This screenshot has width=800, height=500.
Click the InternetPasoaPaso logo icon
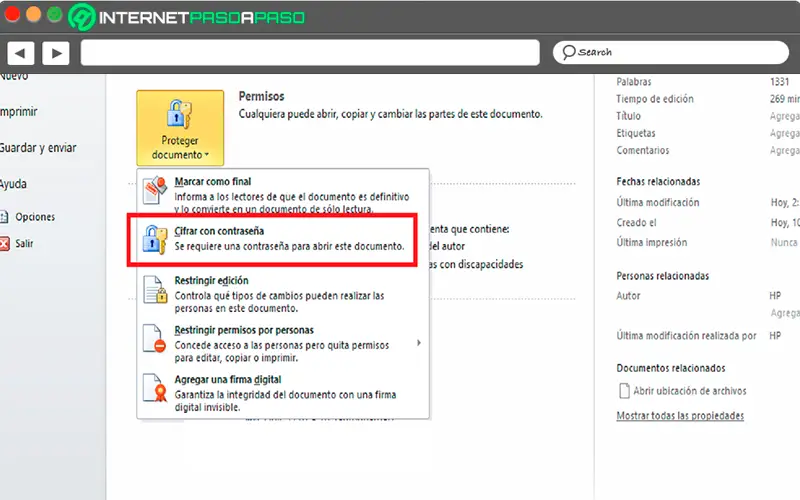[x=82, y=17]
